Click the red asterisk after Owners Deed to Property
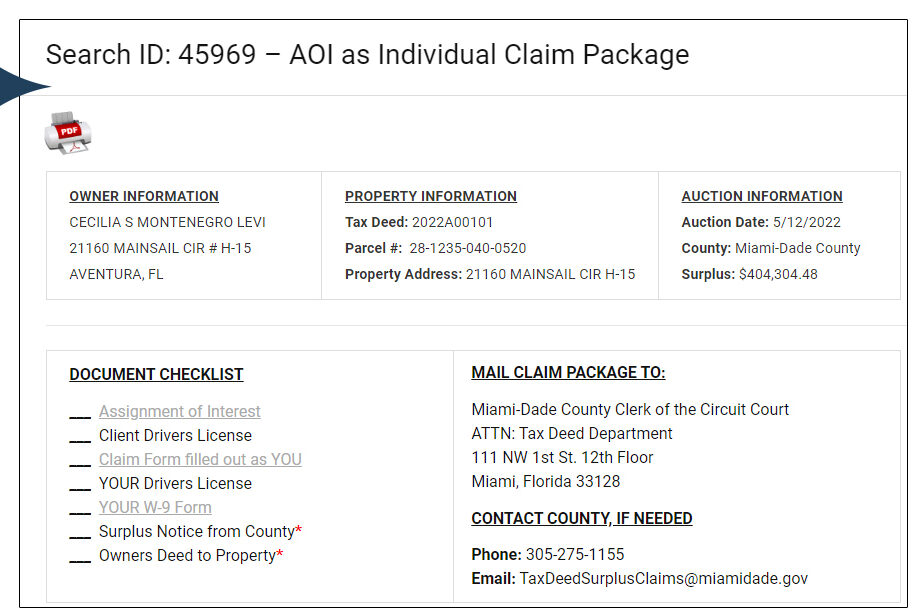The image size is (917, 611). [280, 554]
